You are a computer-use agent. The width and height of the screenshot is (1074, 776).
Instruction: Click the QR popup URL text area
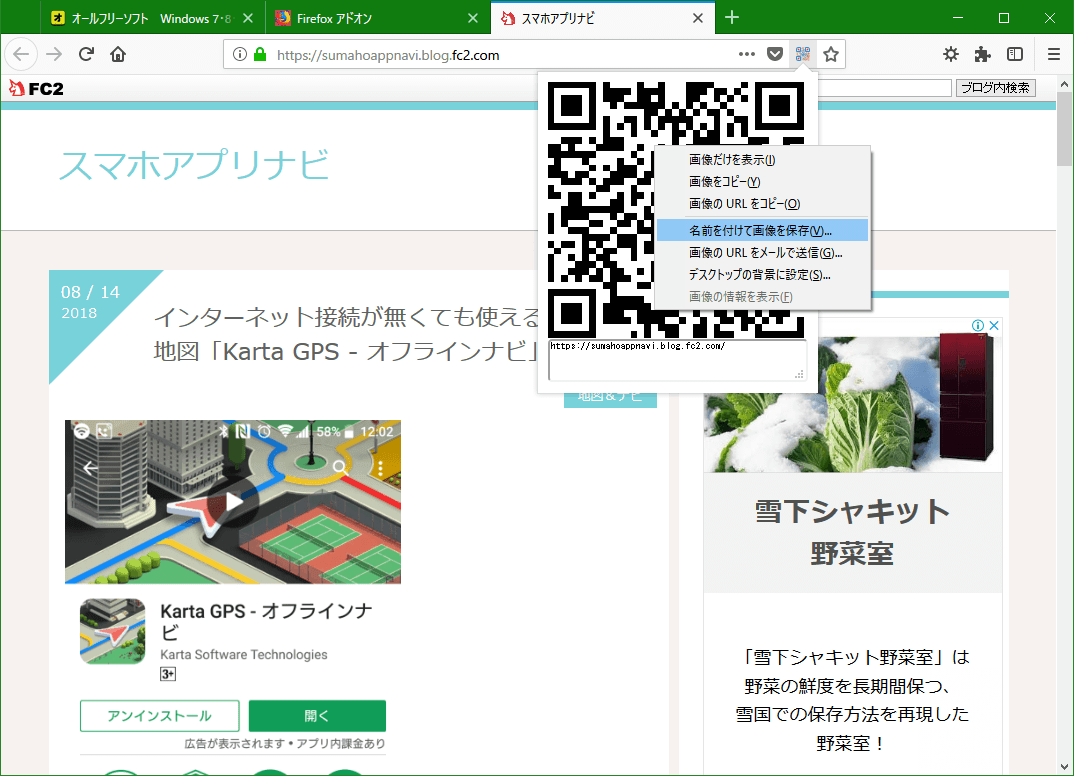pos(677,360)
